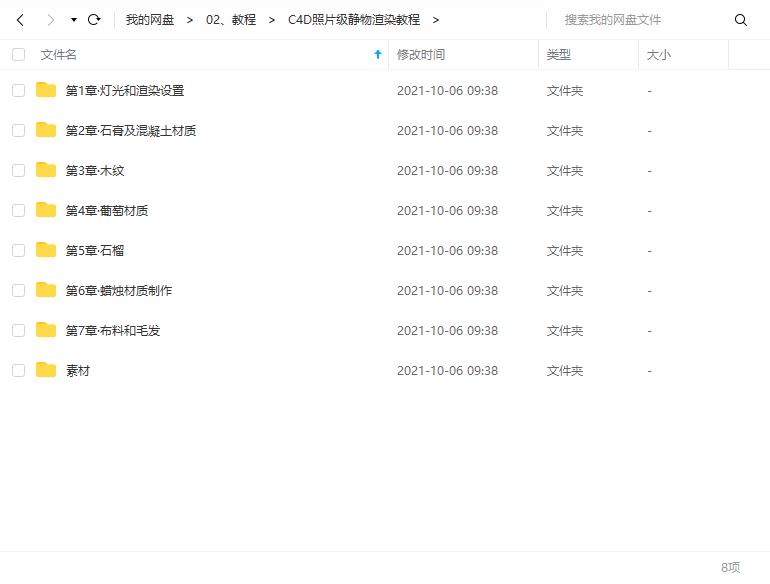Click the search magnifier icon
This screenshot has height=584, width=770.
pos(741,20)
